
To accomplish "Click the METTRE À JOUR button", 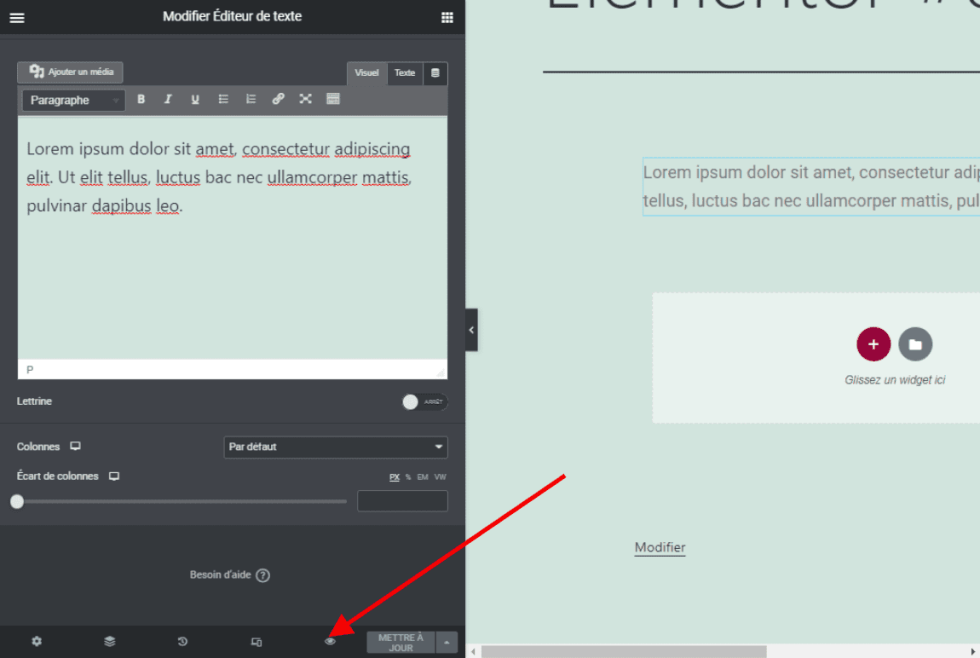I will point(401,642).
